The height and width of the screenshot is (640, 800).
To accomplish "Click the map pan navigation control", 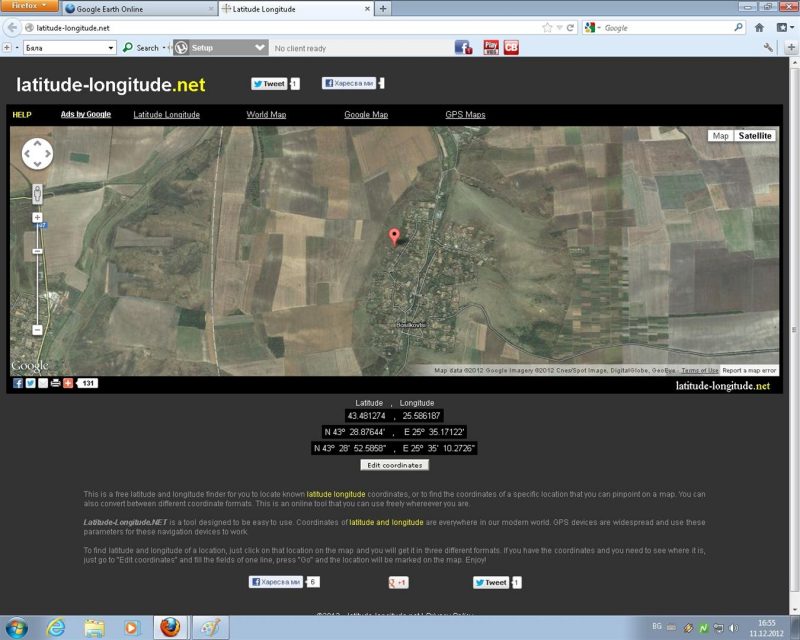I will [37, 153].
